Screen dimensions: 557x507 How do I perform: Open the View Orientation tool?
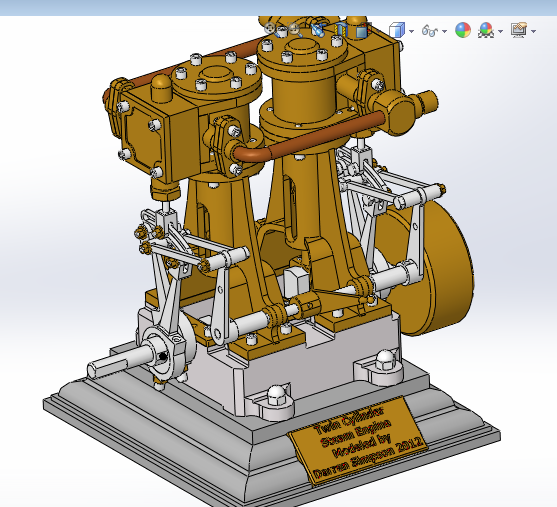pyautogui.click(x=363, y=30)
